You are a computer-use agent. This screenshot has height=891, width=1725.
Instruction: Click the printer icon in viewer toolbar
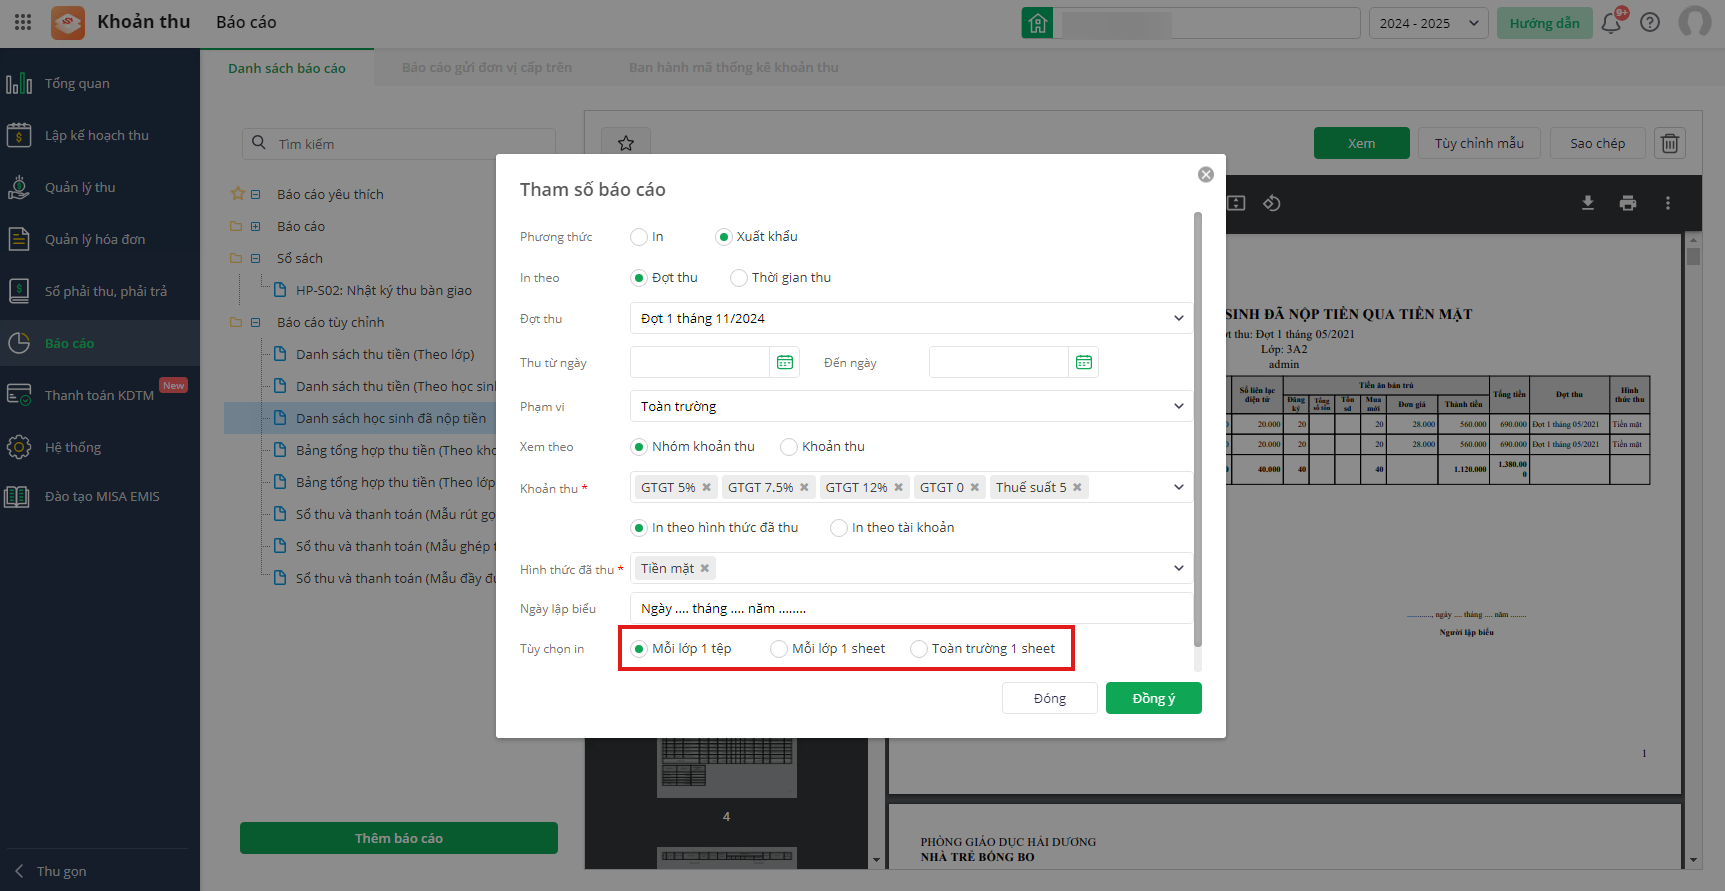point(1628,203)
